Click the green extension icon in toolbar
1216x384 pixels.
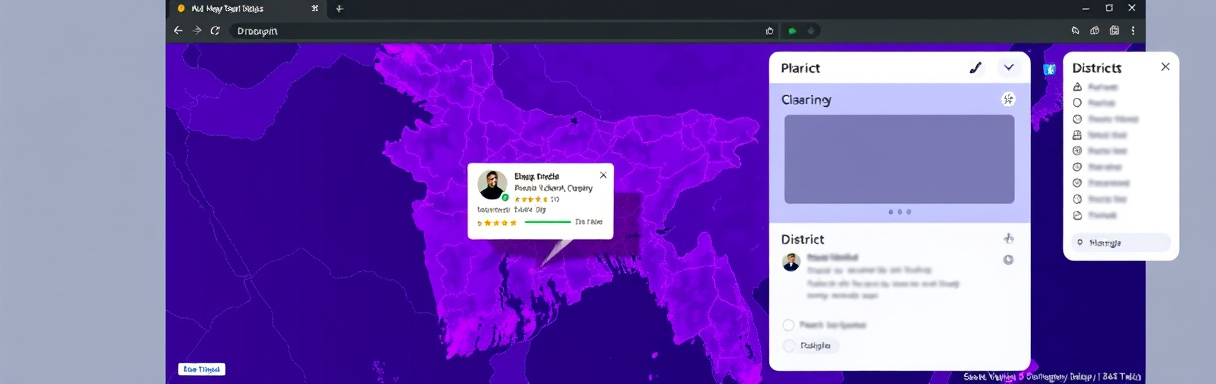[x=792, y=31]
